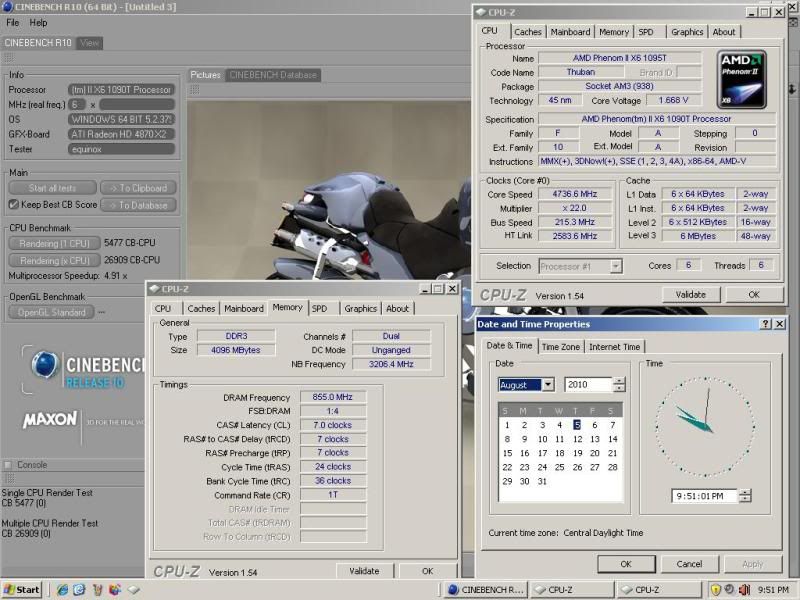This screenshot has width=800, height=600.
Task: Click the title bar icon of the processor CPU-Z window
Action: [481, 12]
